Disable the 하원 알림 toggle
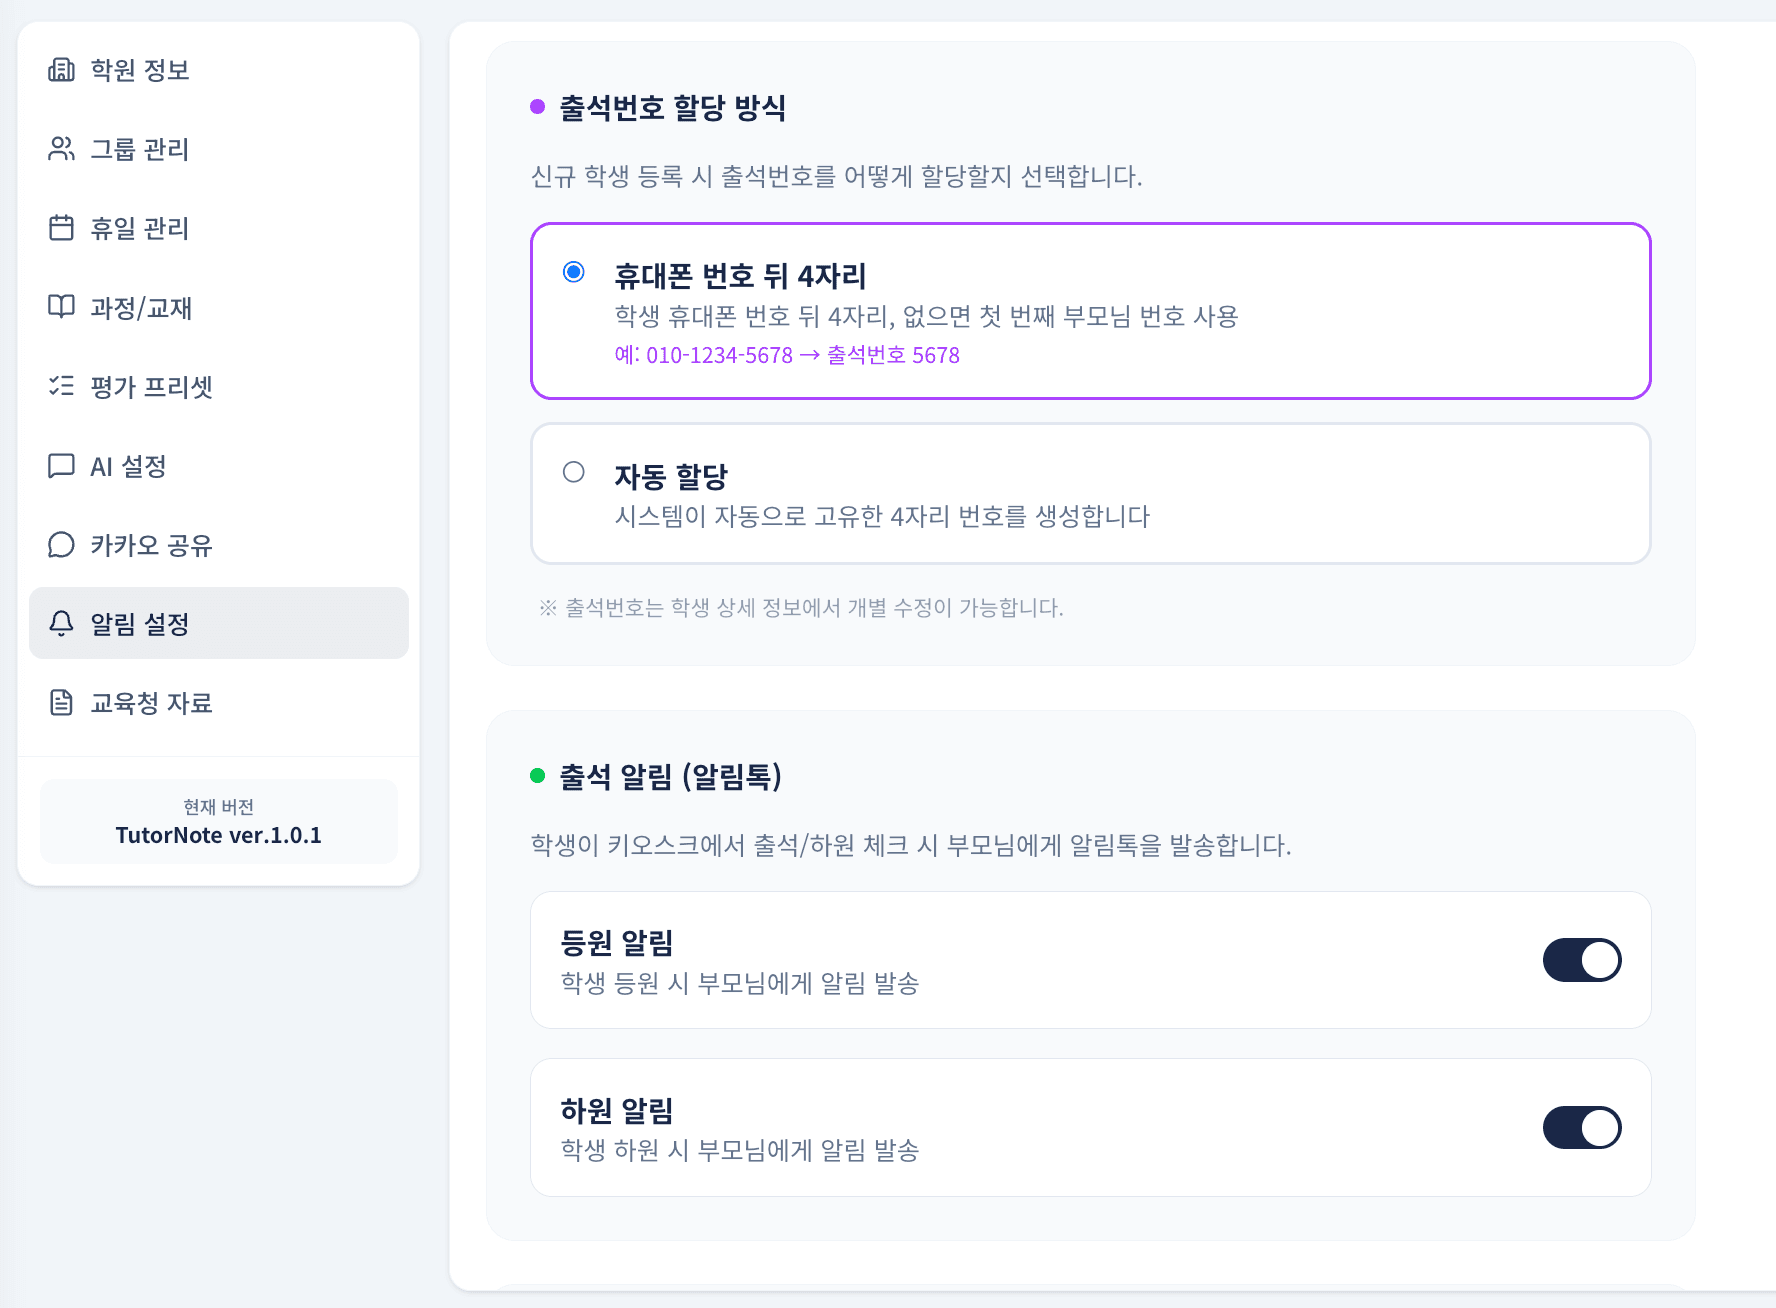 click(x=1582, y=1127)
